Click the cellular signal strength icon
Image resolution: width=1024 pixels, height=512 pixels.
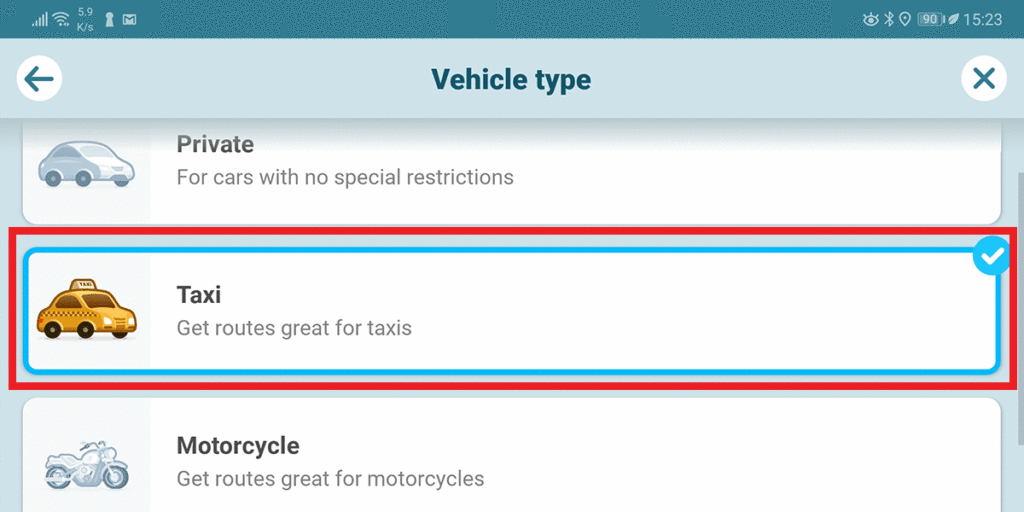tap(40, 20)
